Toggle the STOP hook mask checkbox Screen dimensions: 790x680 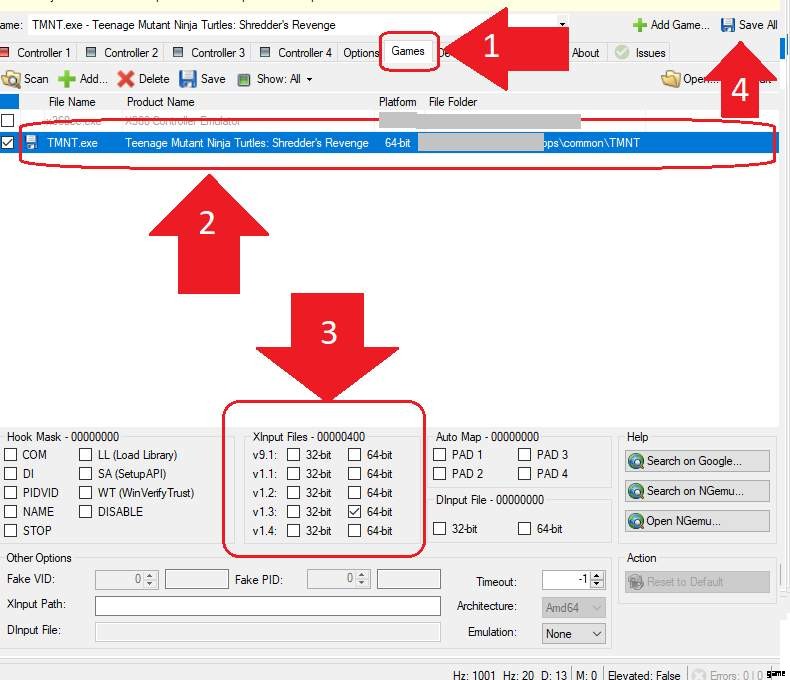pyautogui.click(x=10, y=530)
